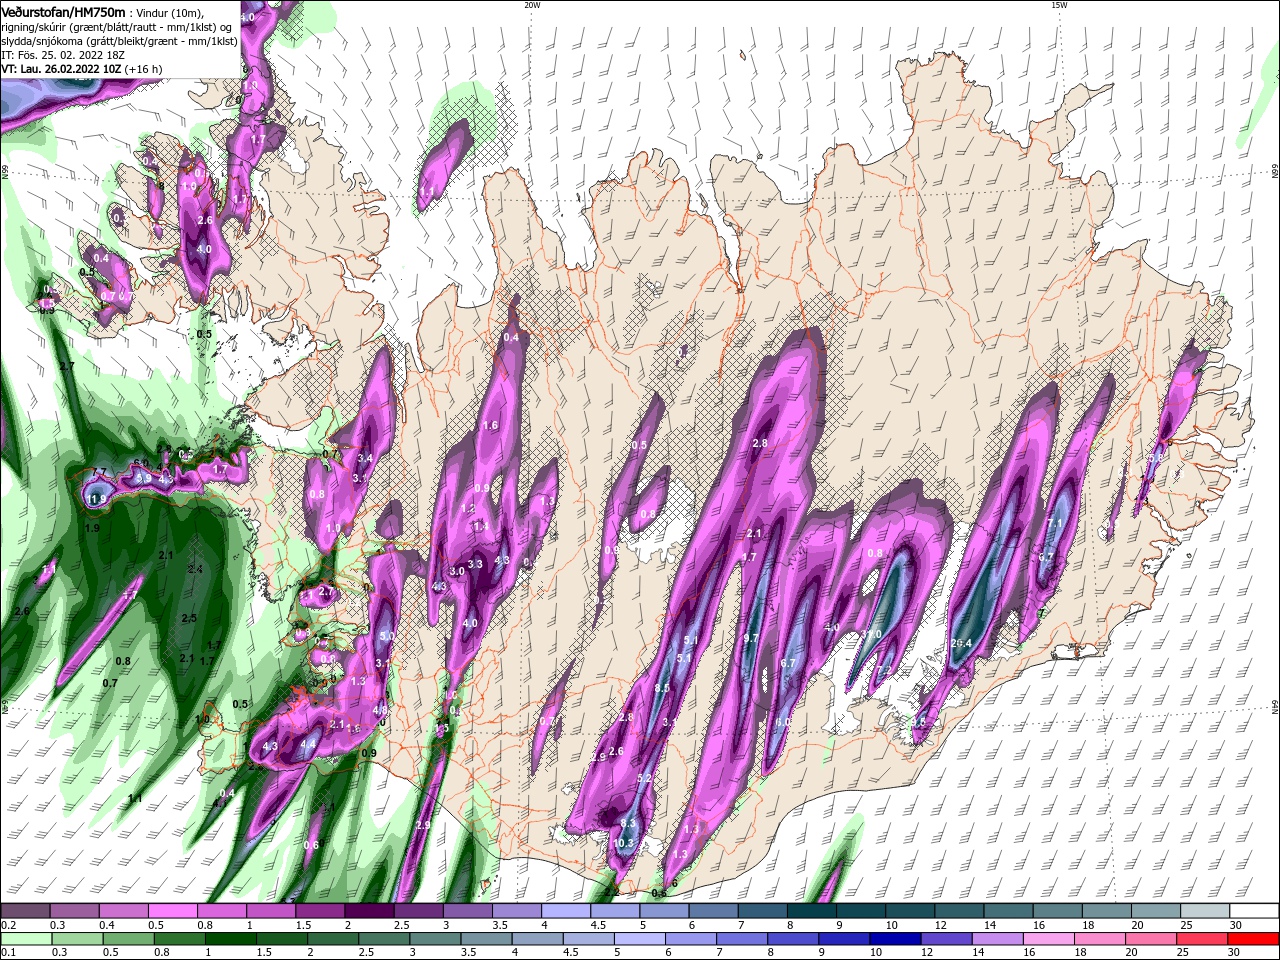Click the 0.1 label on the rain scale
The width and height of the screenshot is (1280, 960).
pos(7,953)
